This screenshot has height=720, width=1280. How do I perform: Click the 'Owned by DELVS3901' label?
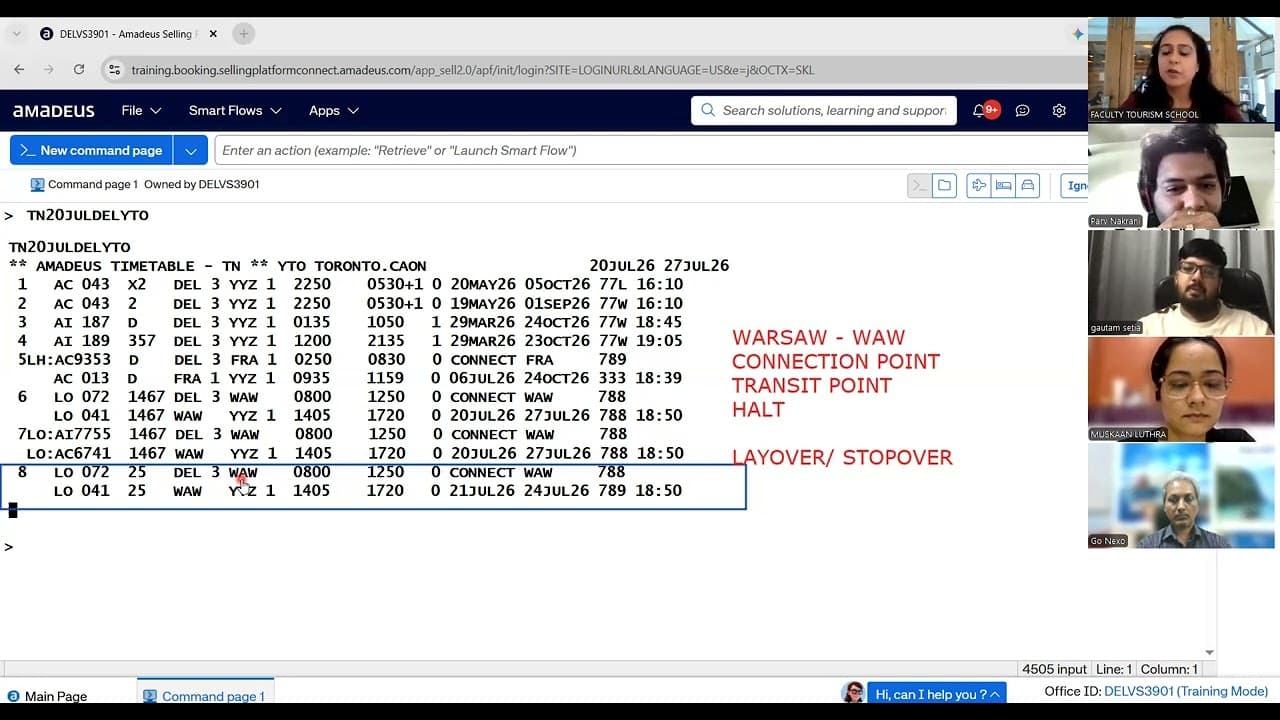pos(202,185)
